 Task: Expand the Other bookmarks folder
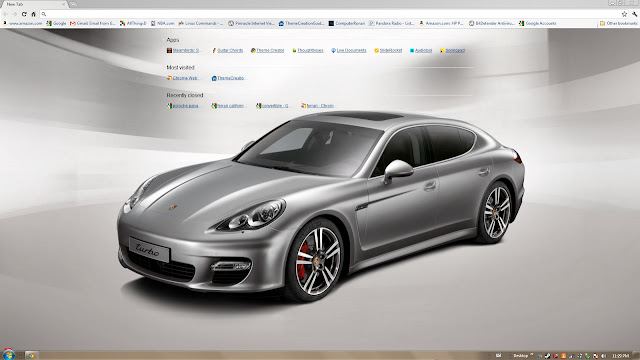pos(618,23)
